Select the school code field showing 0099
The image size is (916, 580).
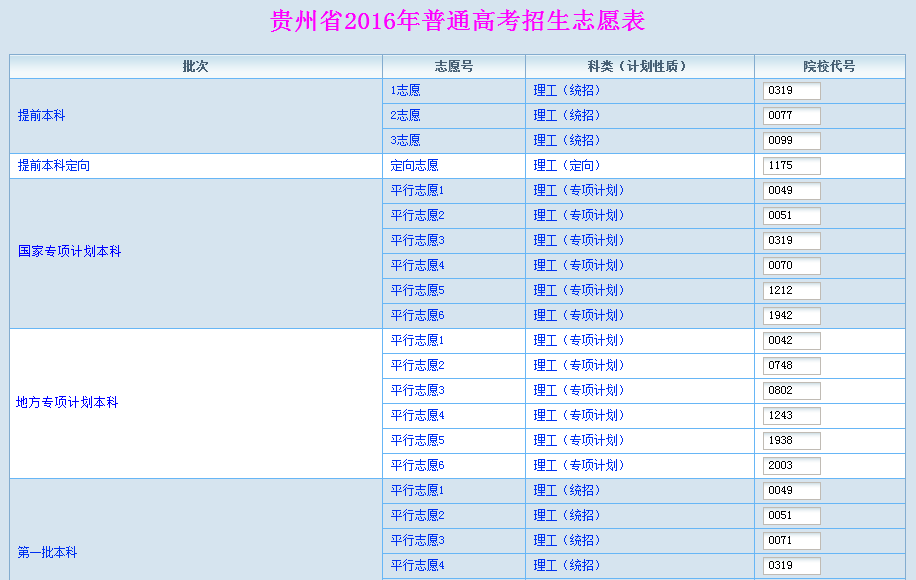point(791,141)
